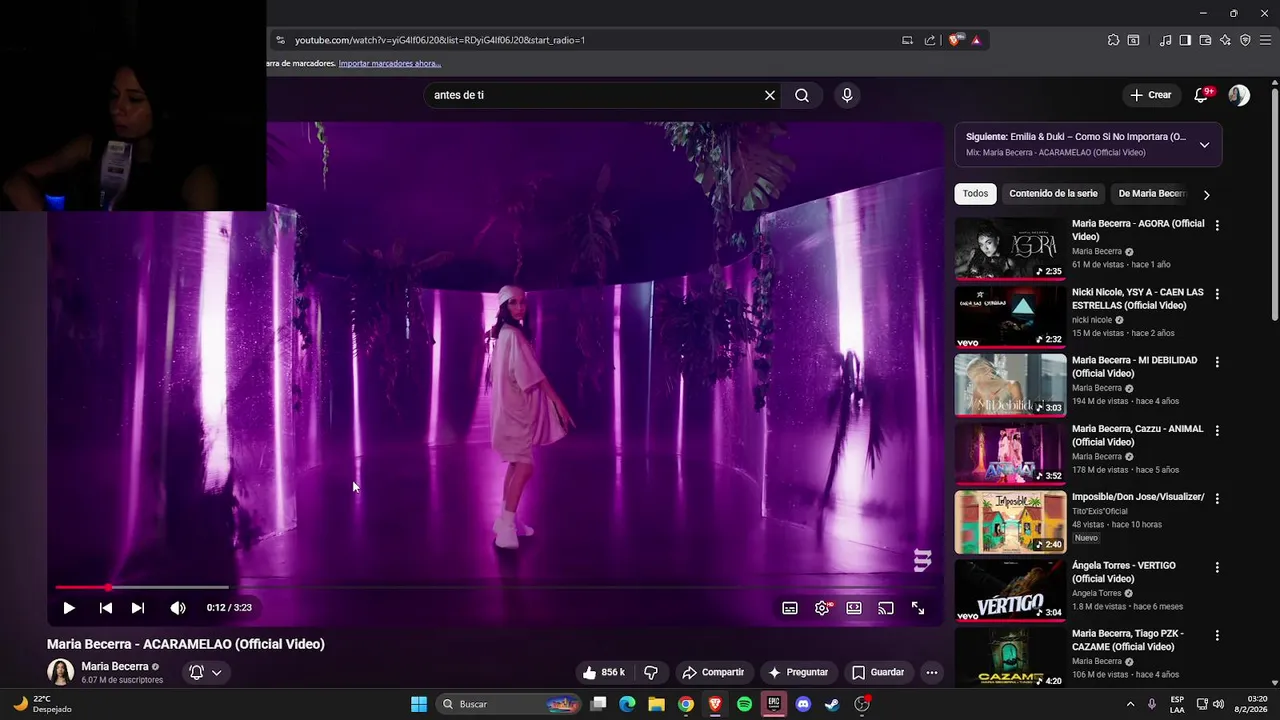This screenshot has width=1280, height=720.
Task: Open Brave Shields lion icon
Action: 955,40
